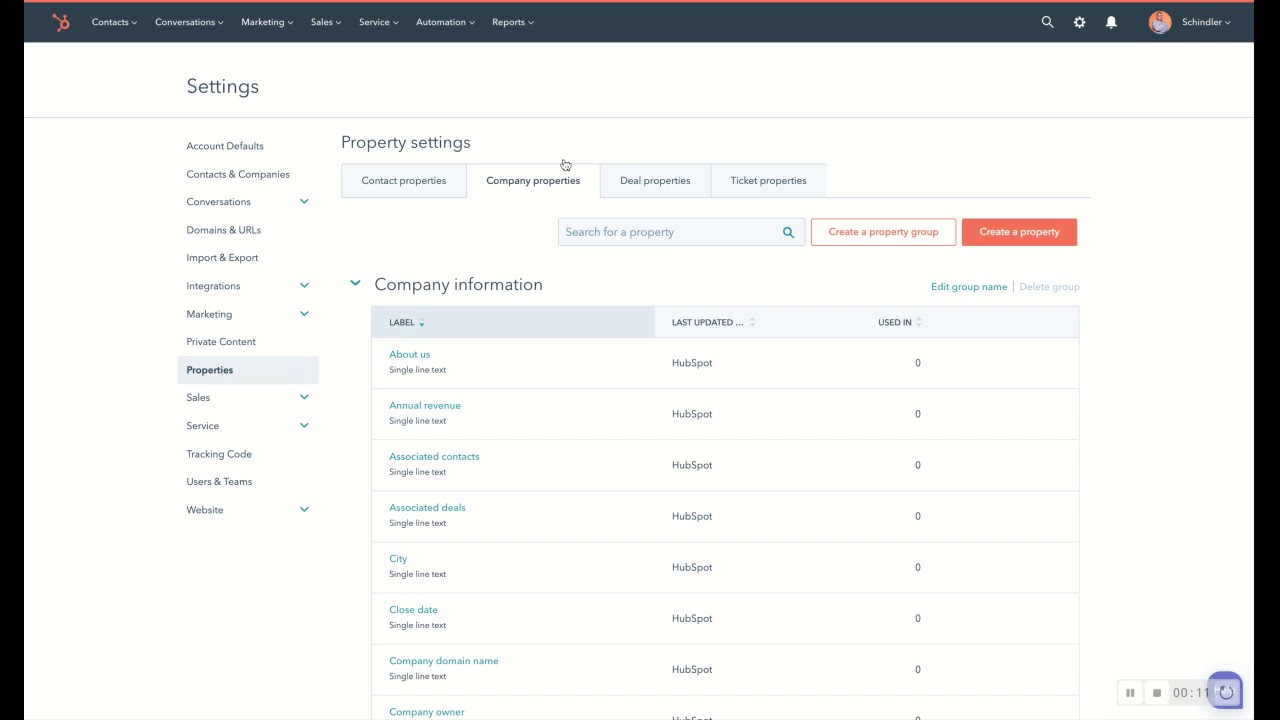The height and width of the screenshot is (720, 1280).
Task: Open the settings gear icon
Action: tap(1079, 22)
